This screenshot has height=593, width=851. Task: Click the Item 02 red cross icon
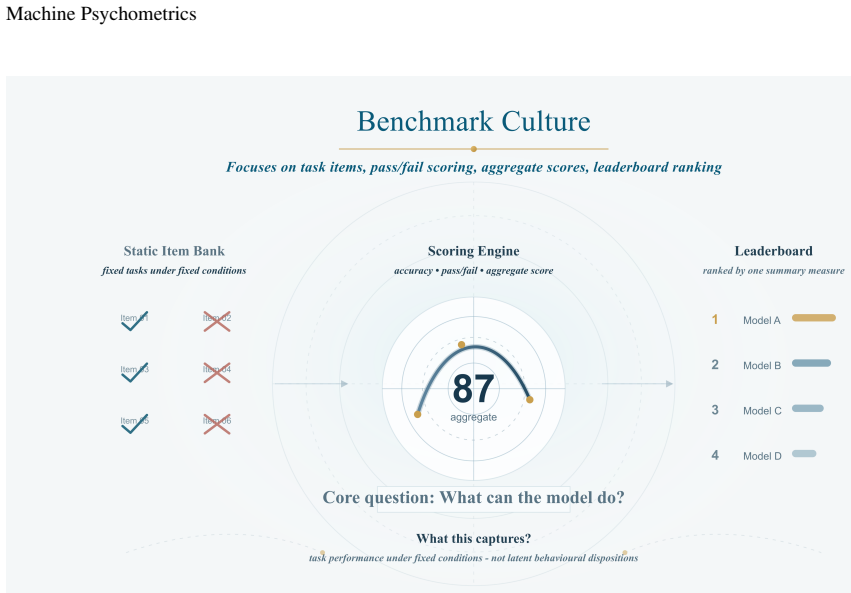[x=217, y=321]
